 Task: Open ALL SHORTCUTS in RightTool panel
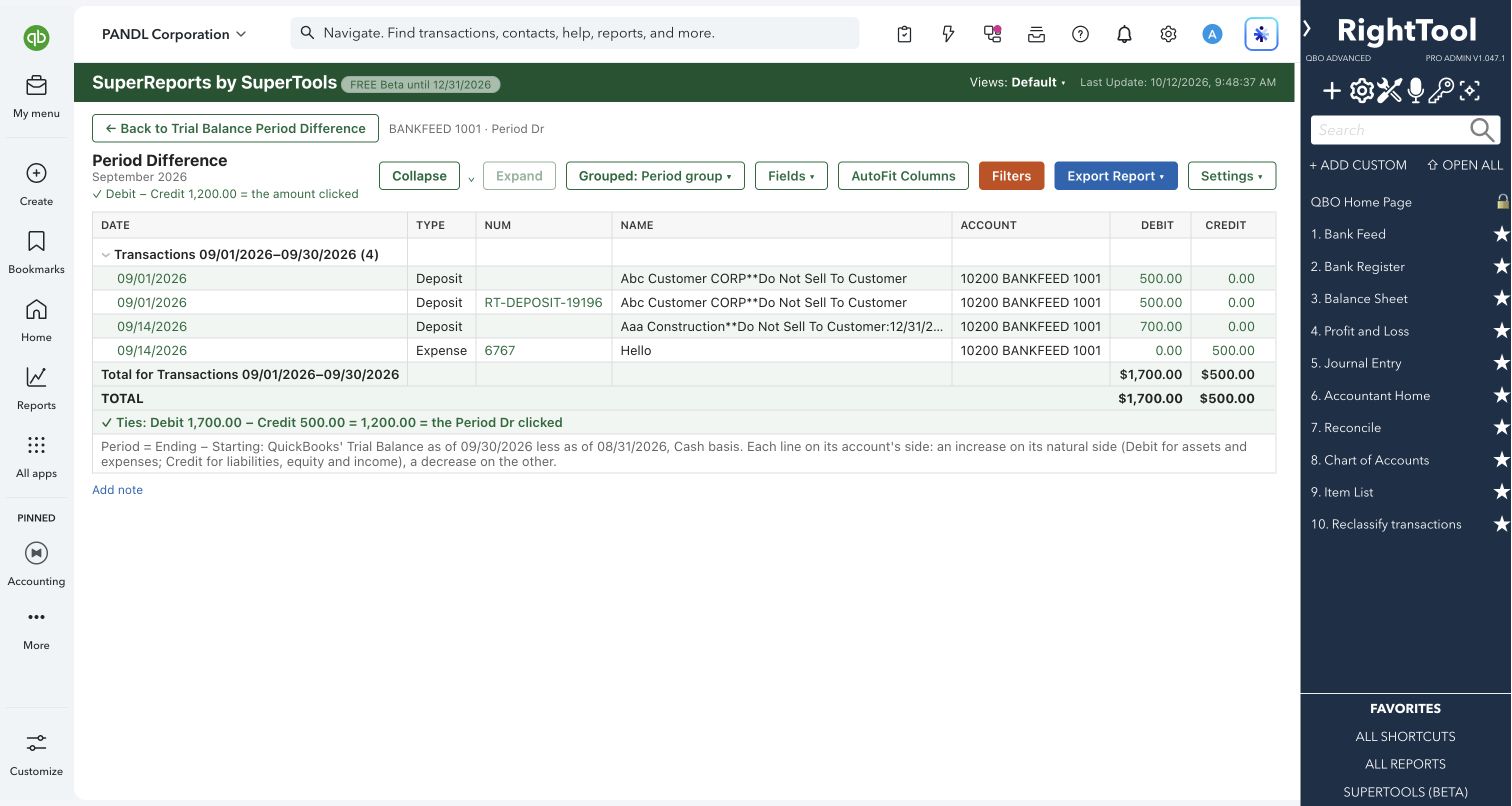coord(1405,737)
